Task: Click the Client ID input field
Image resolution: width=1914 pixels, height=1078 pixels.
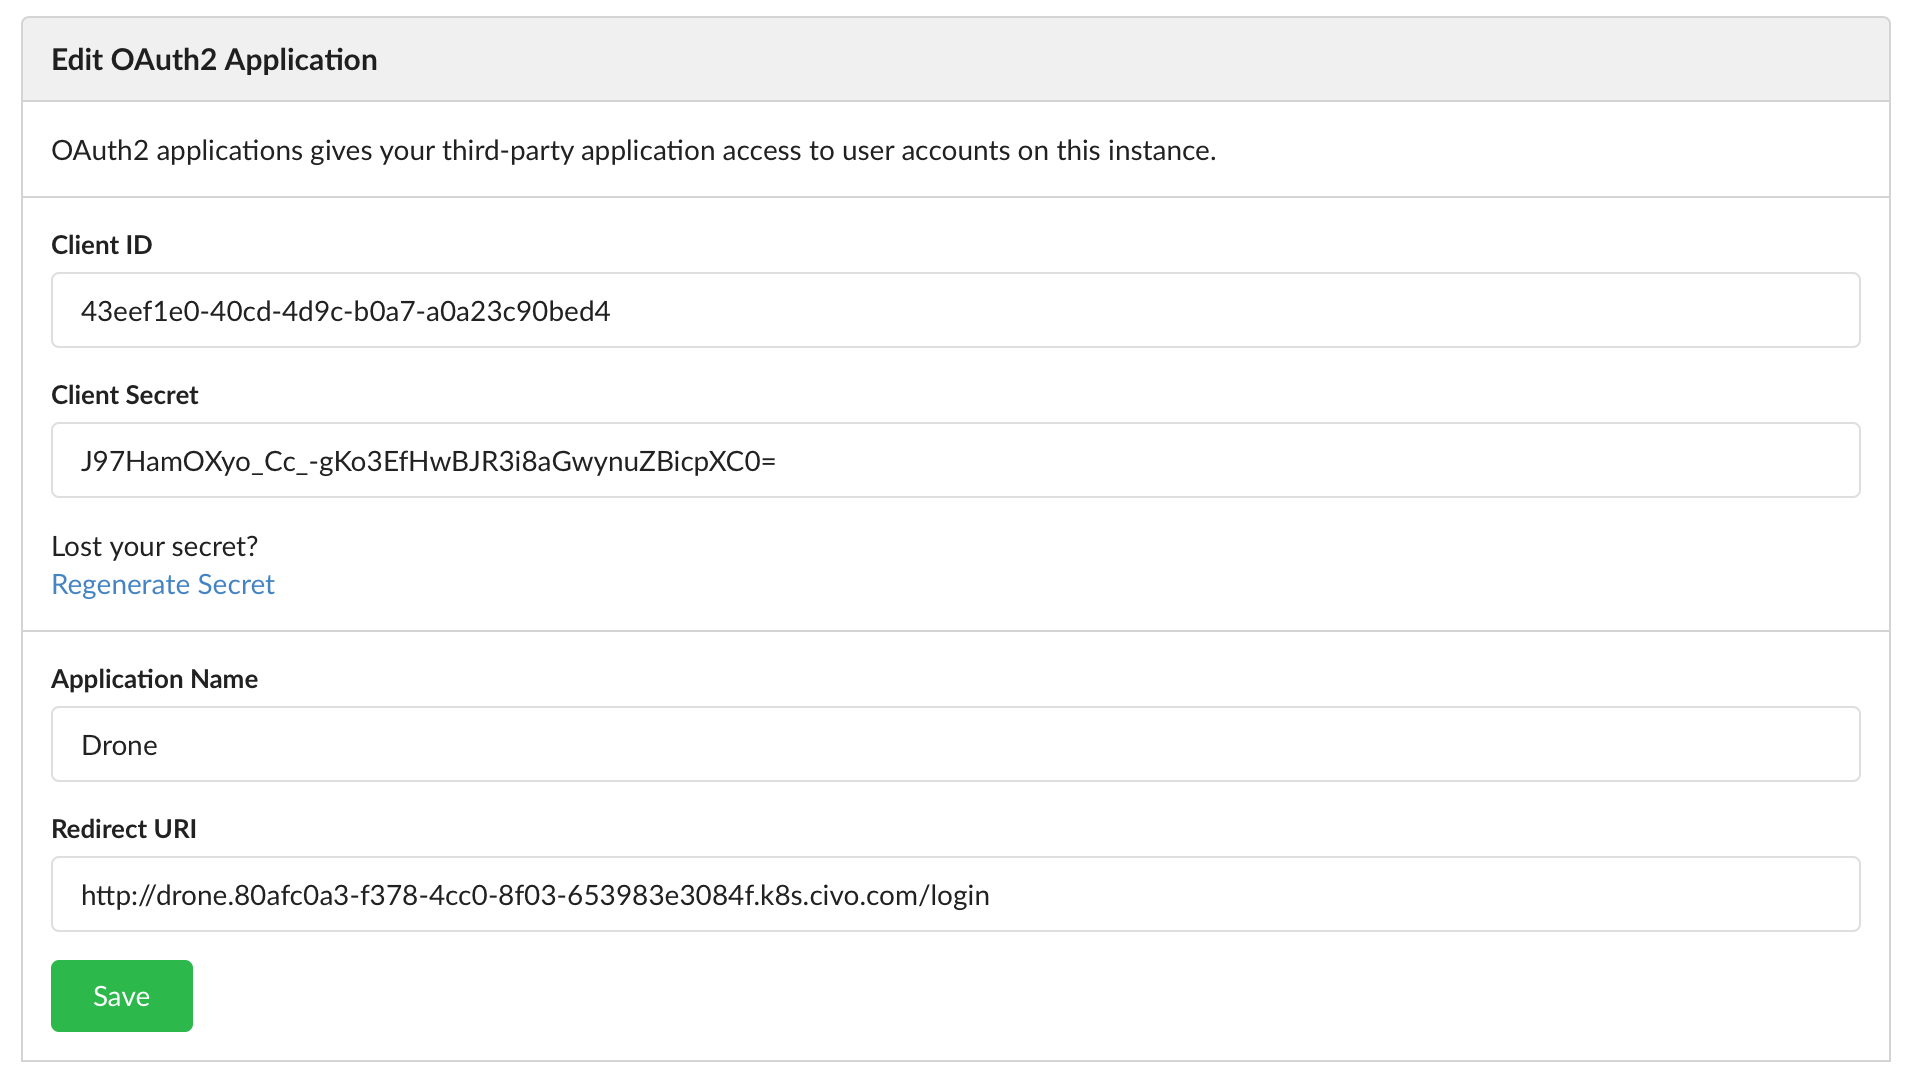Action: tap(955, 310)
